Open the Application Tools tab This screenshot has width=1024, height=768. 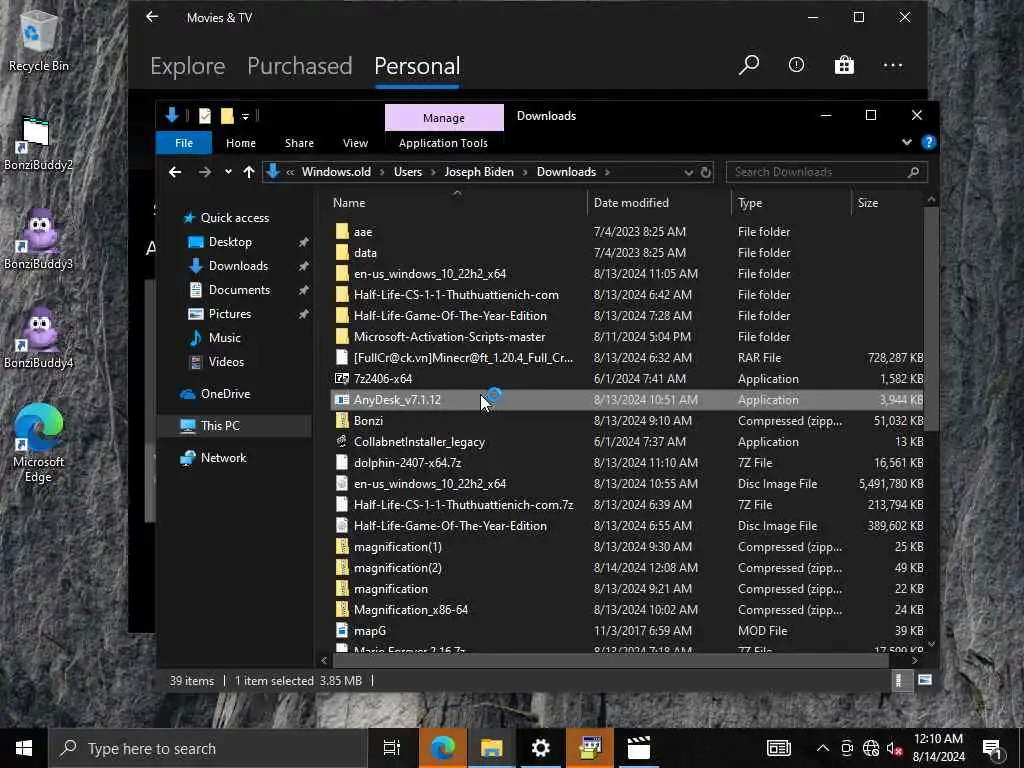pos(443,143)
